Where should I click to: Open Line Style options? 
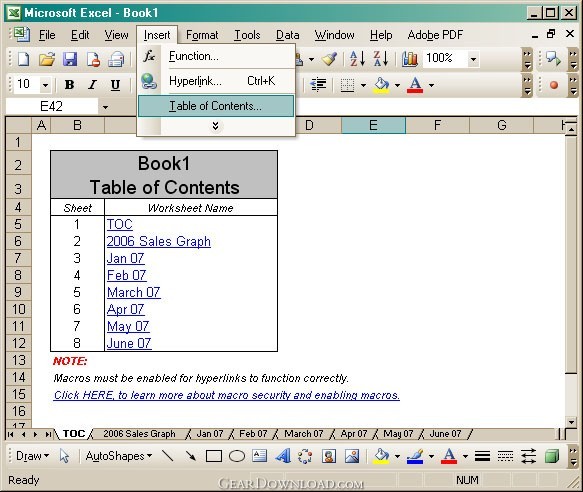click(482, 456)
